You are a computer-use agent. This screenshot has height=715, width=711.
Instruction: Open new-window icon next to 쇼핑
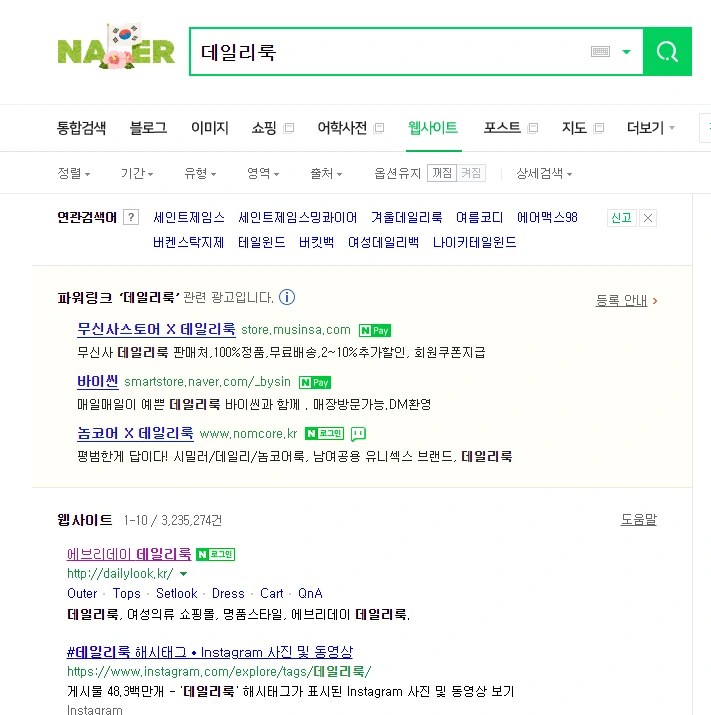pyautogui.click(x=289, y=128)
